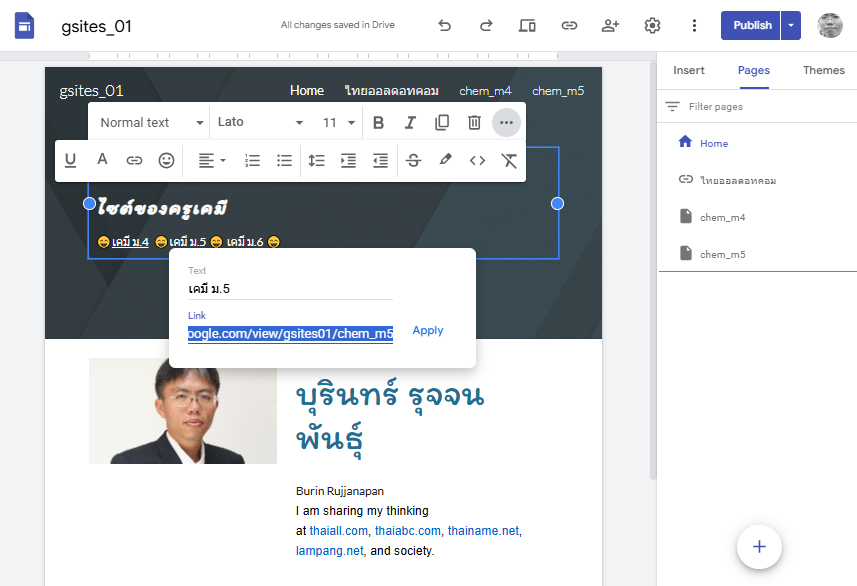This screenshot has width=857, height=586.
Task: Insert emoji using the smiley icon
Action: point(166,160)
